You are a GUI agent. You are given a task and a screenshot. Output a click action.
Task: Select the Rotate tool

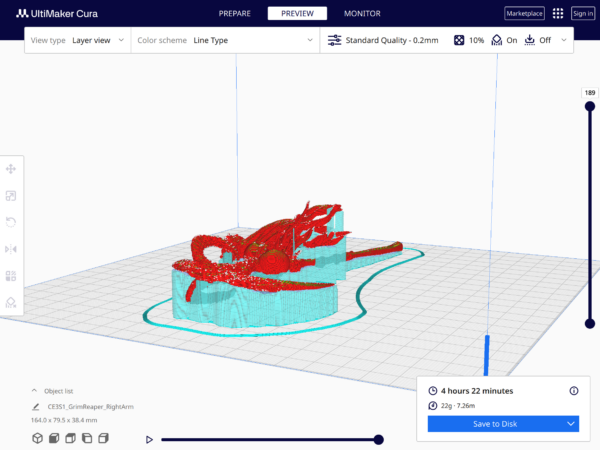tap(11, 222)
